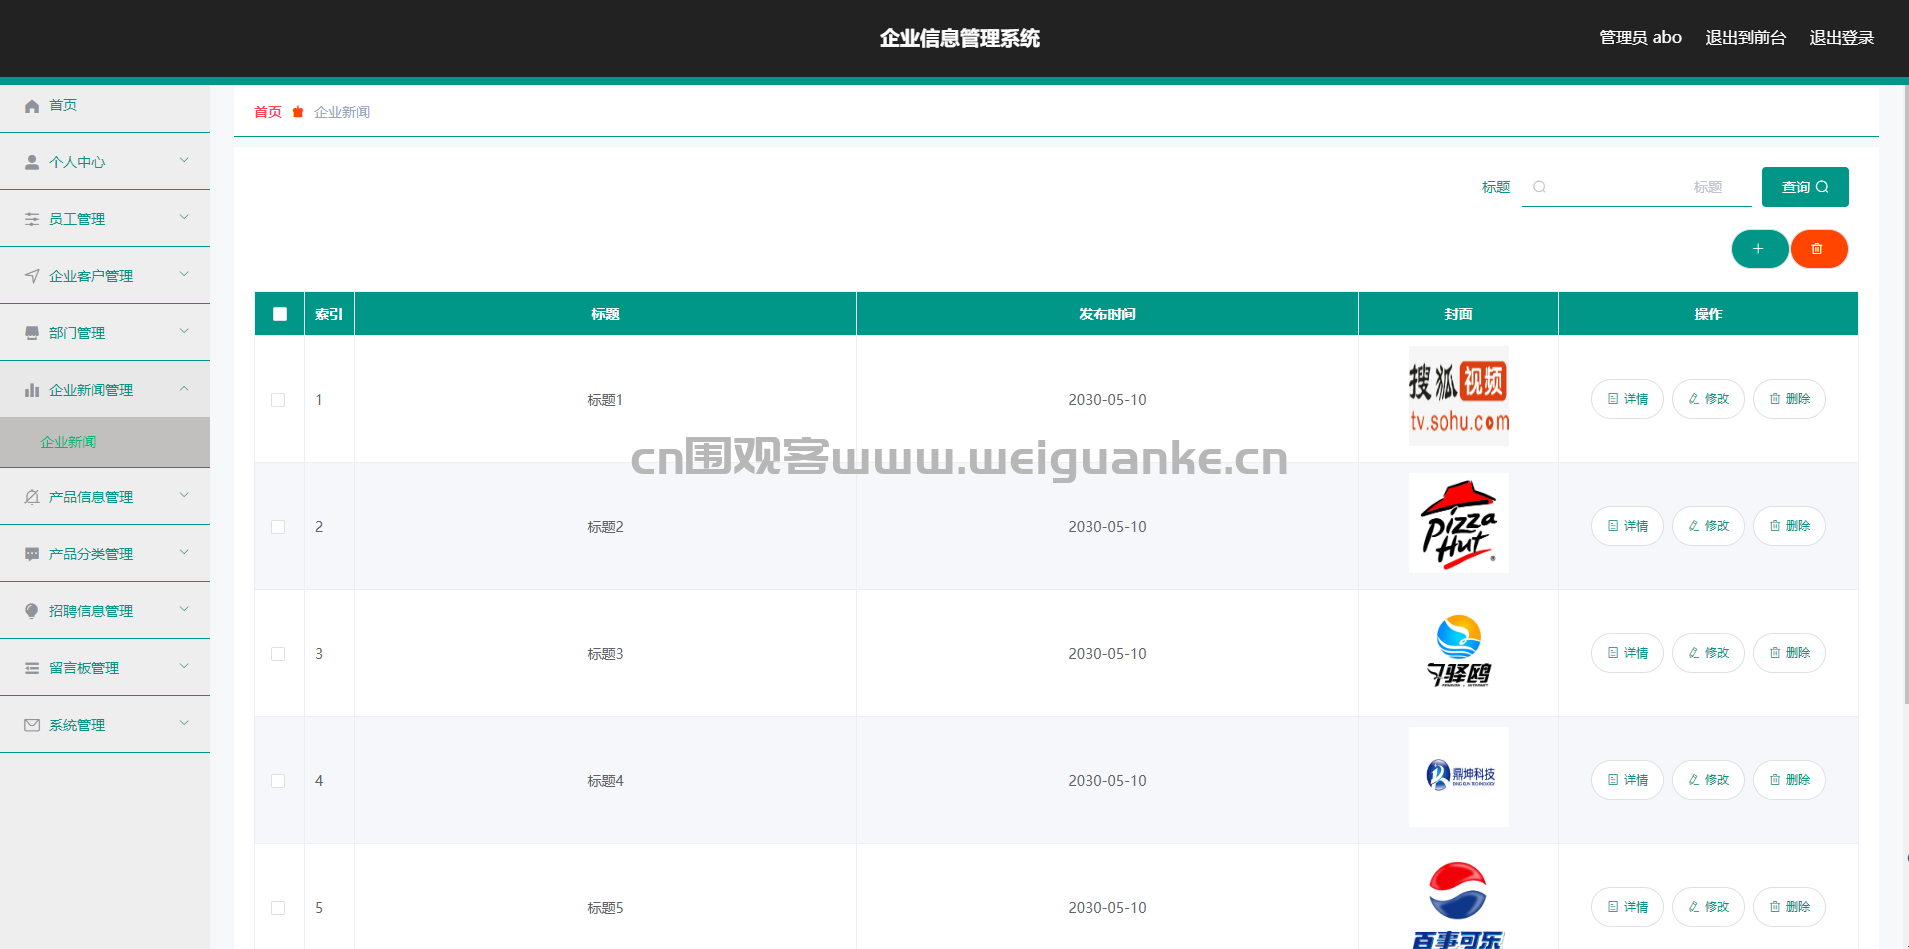
Task: Select the 企业新闻 submenu item
Action: click(x=105, y=442)
